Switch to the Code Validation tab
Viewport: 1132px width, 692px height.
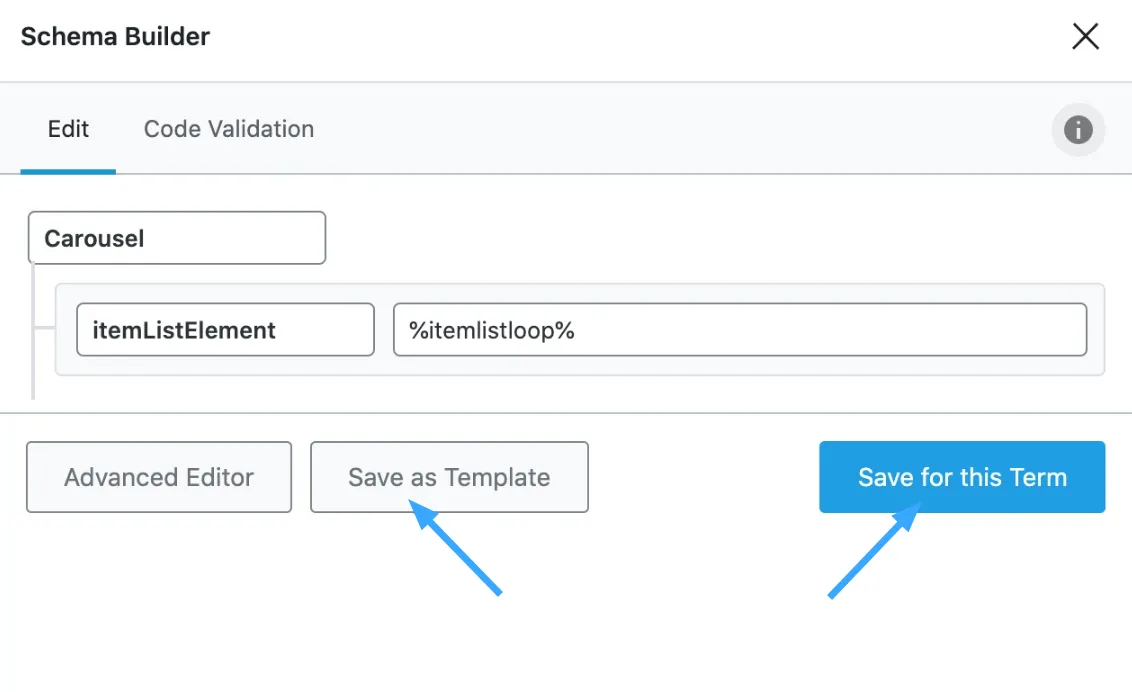[x=229, y=129]
